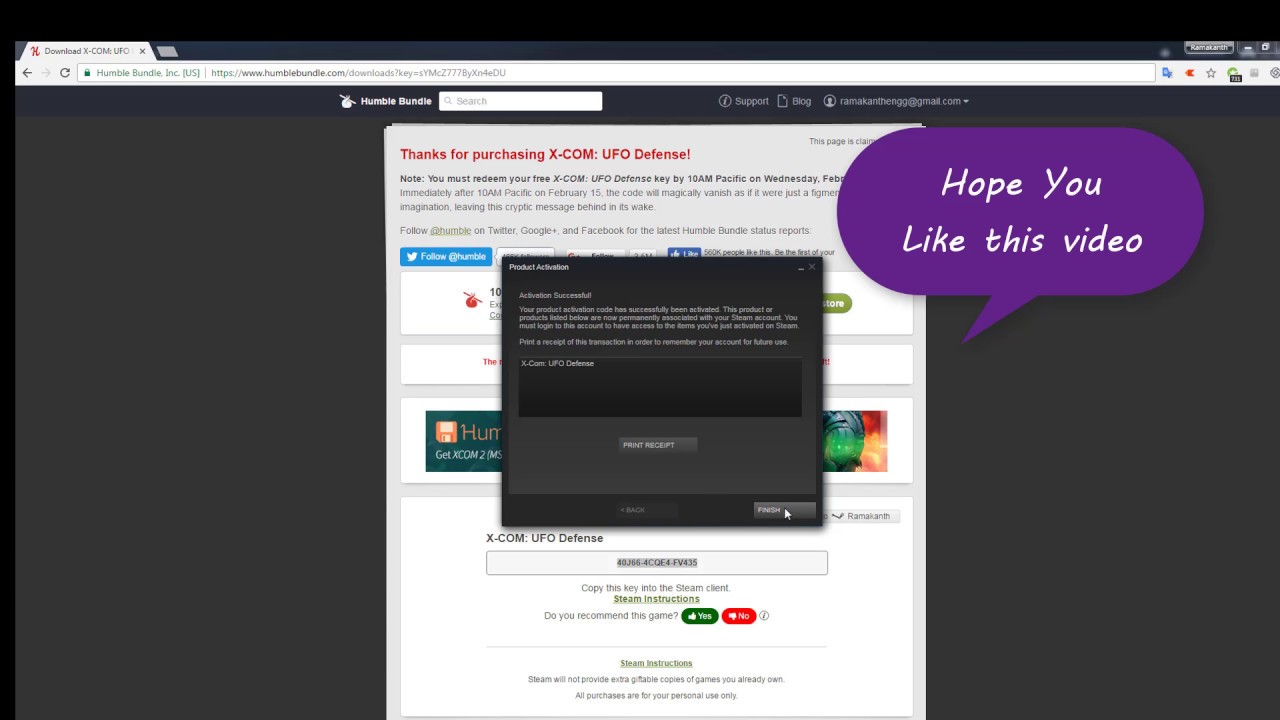Click the X-COM: UFO Defense heading
The height and width of the screenshot is (720, 1280).
point(544,538)
